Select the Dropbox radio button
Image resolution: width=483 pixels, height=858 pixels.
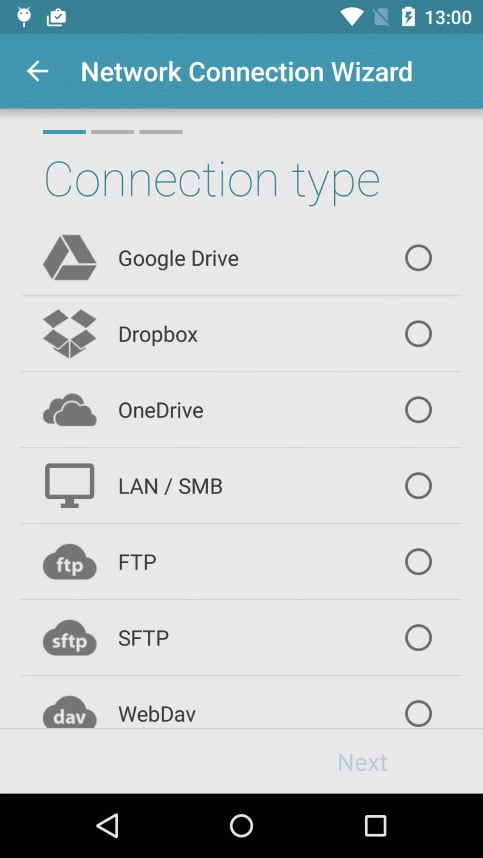pos(418,334)
